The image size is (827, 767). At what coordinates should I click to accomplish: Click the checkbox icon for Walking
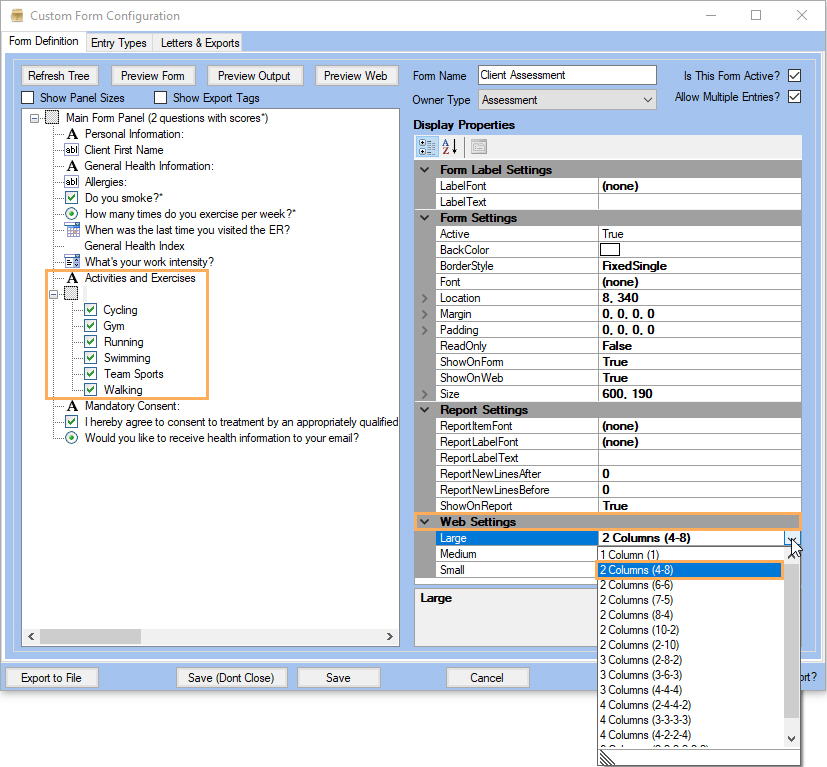point(91,390)
